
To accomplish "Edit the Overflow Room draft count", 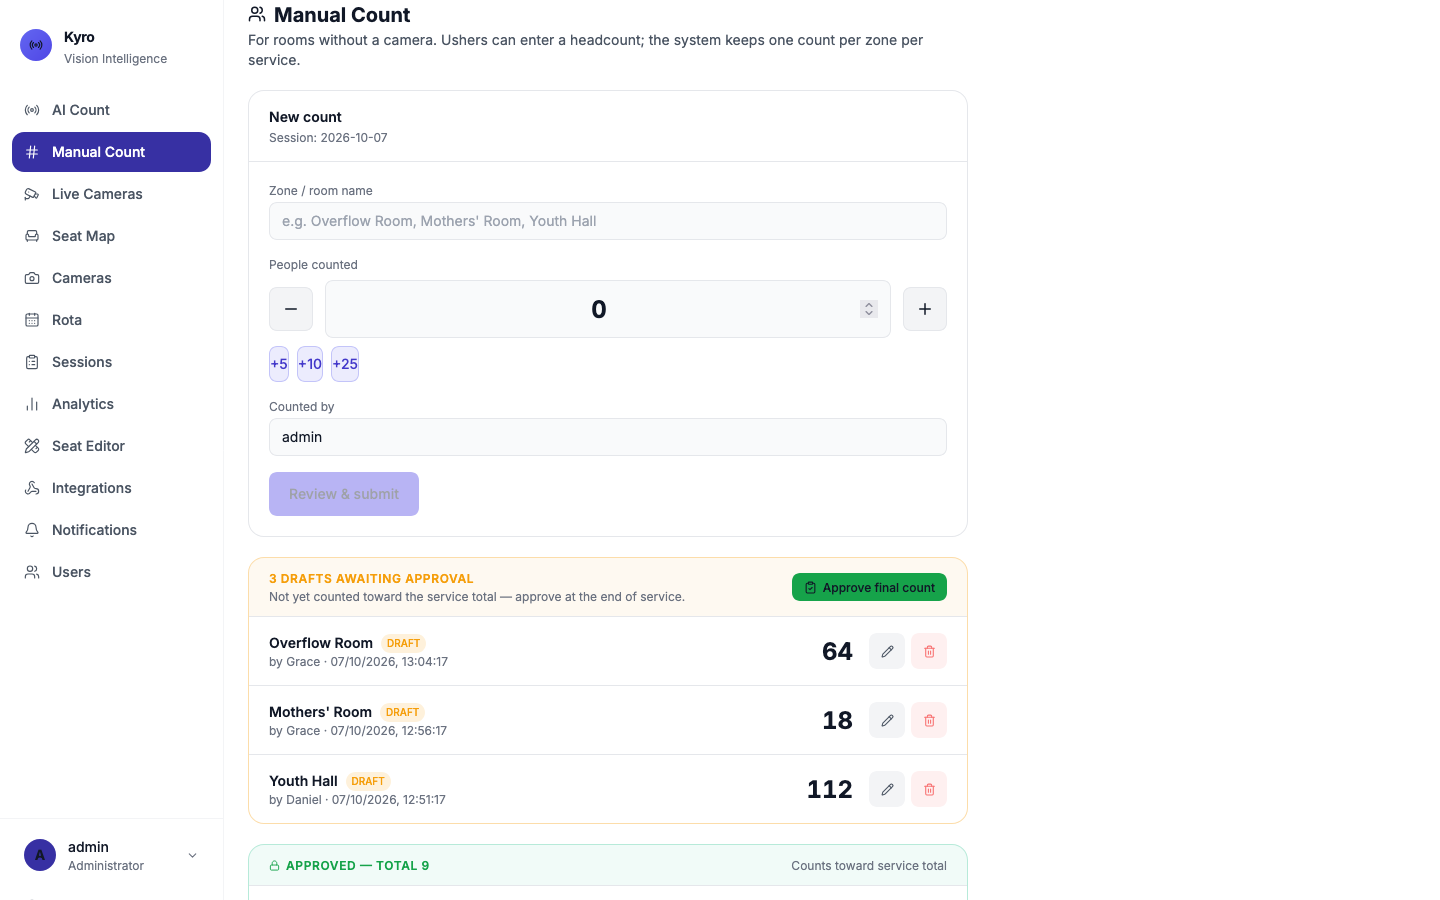I will [887, 651].
